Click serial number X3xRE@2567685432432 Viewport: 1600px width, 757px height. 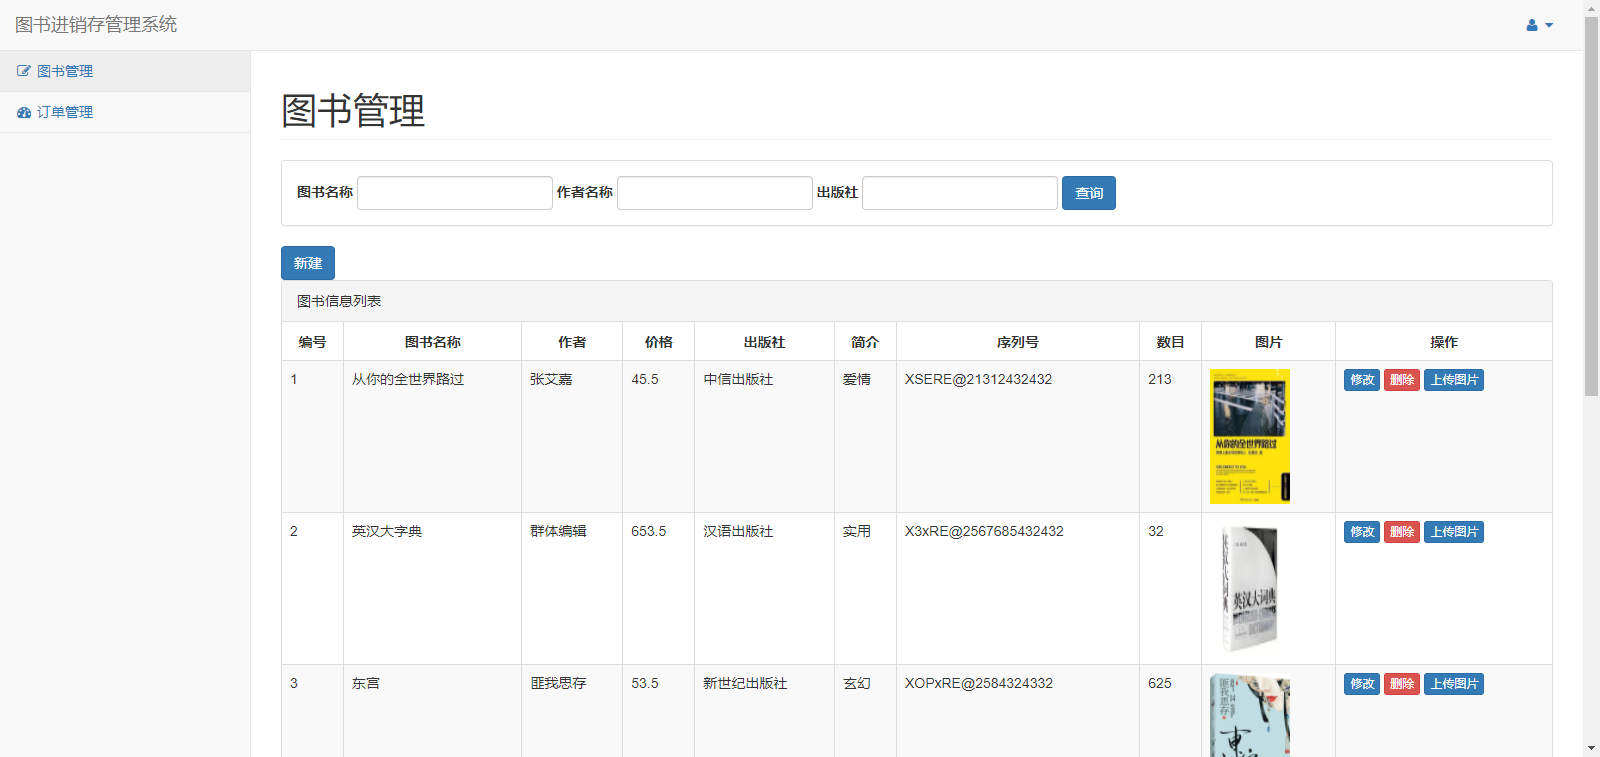[984, 532]
